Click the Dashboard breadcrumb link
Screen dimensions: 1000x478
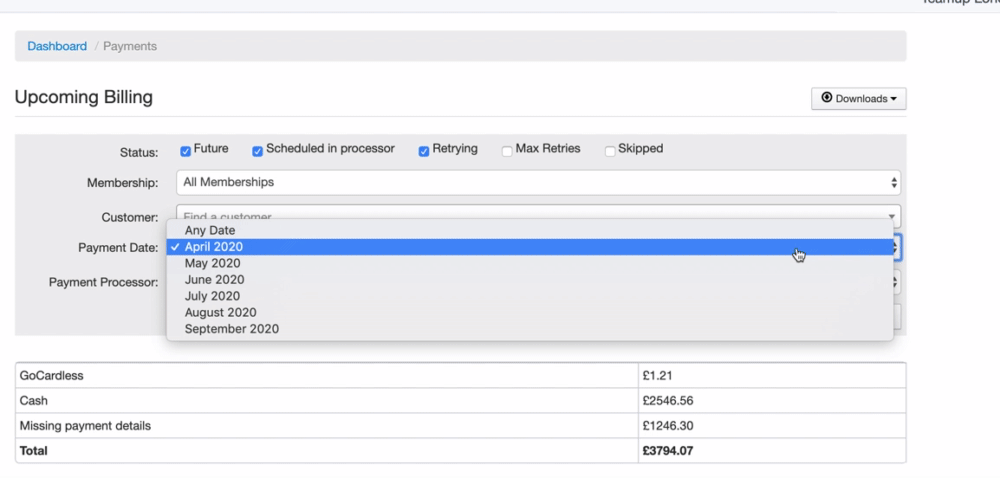coord(57,46)
